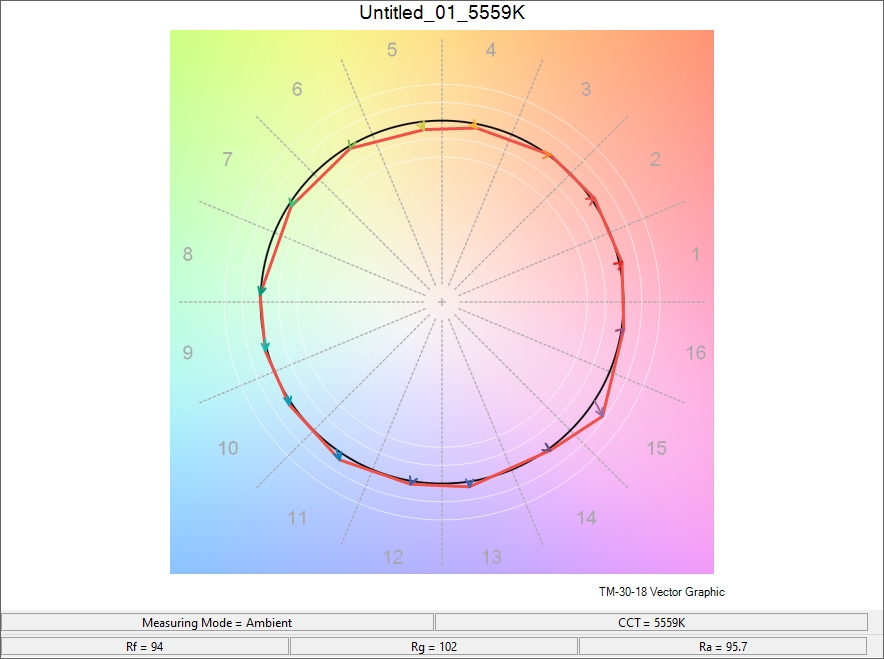Click hue bin label 16

pyautogui.click(x=696, y=353)
